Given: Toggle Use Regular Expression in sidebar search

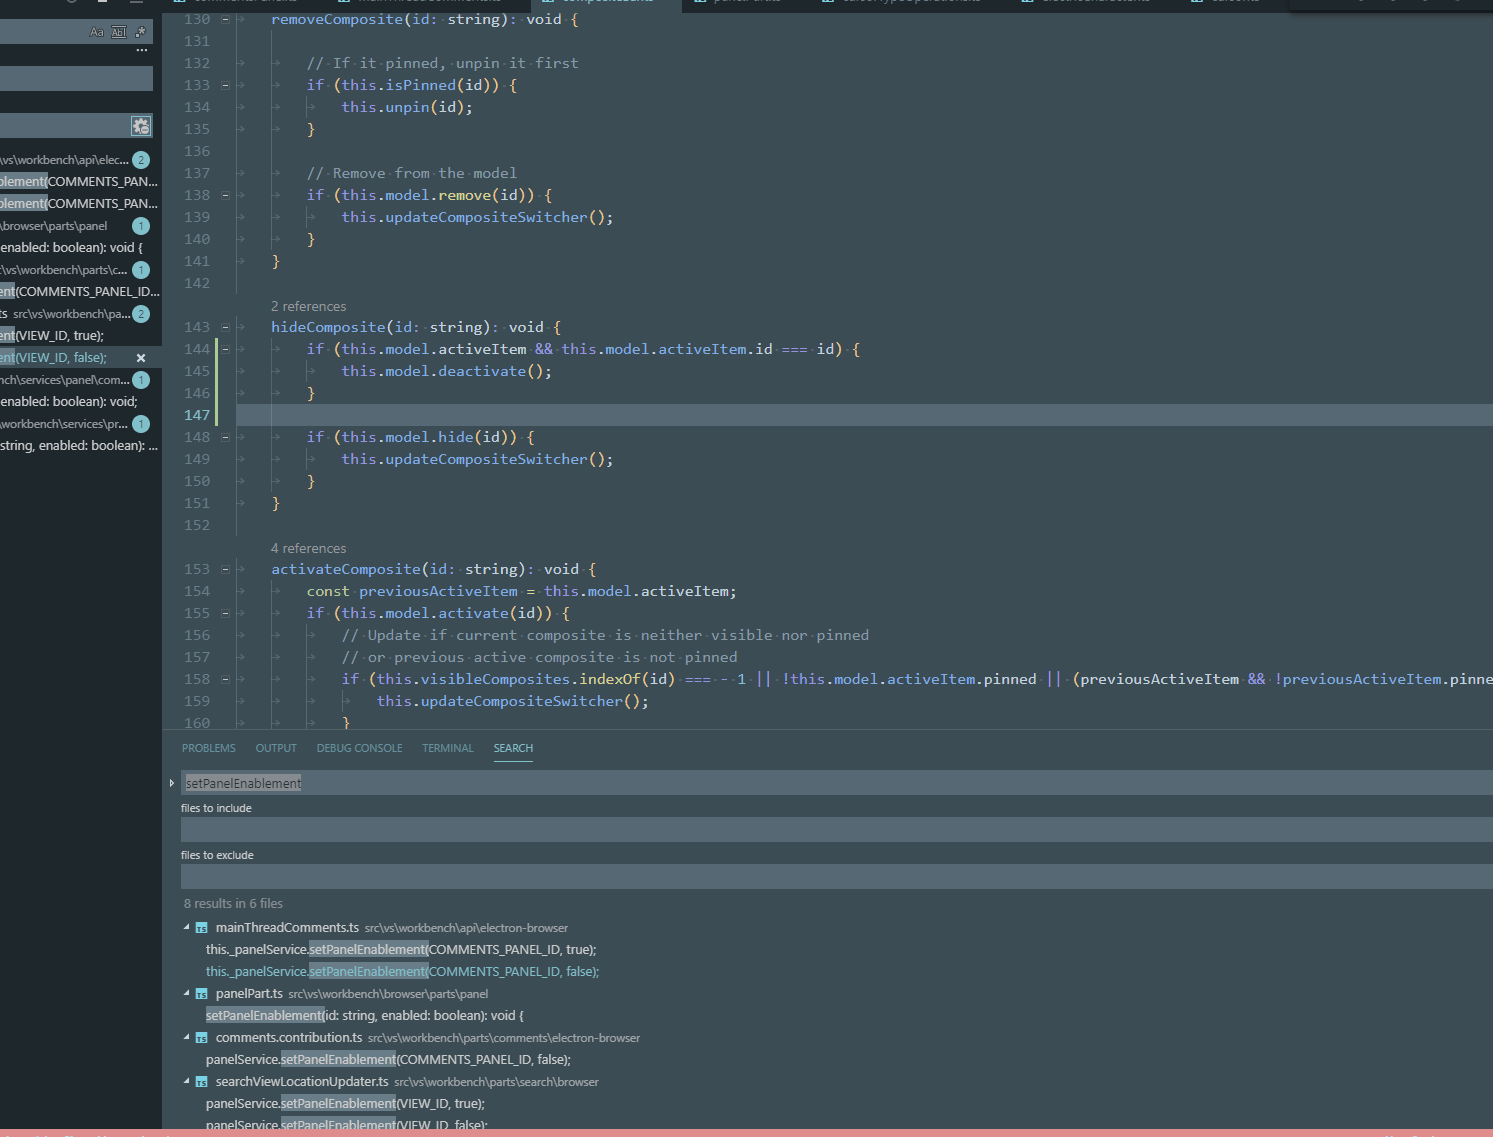Looking at the screenshot, I should [140, 32].
